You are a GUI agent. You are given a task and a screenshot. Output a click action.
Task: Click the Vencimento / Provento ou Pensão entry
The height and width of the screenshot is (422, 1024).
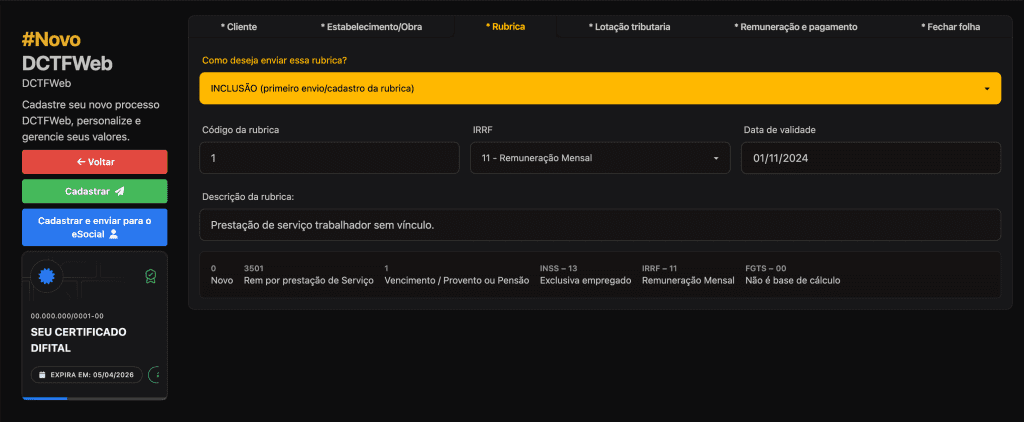click(x=456, y=275)
